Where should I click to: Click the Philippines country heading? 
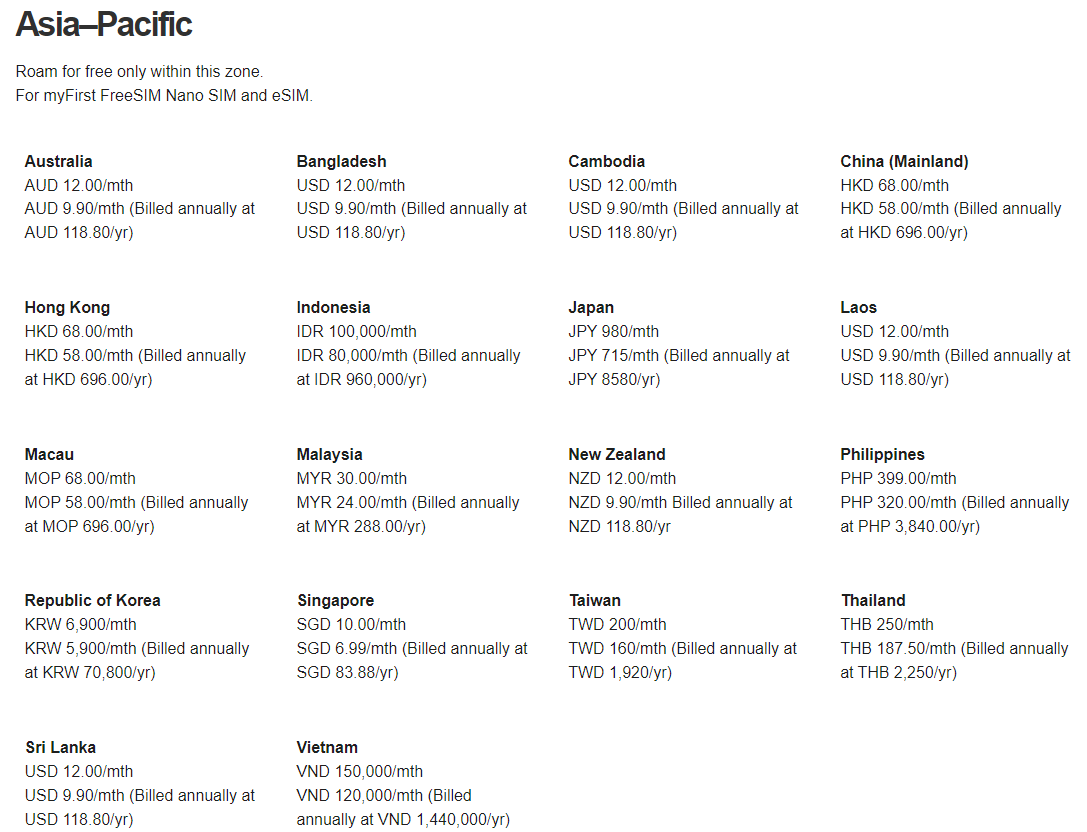pyautogui.click(x=882, y=454)
